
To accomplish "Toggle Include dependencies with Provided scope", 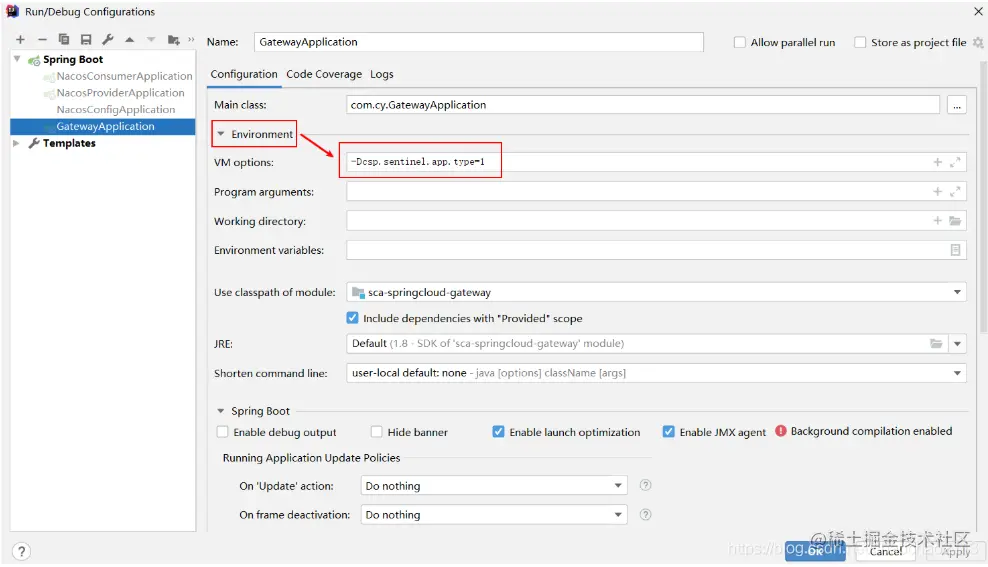I will coord(352,318).
